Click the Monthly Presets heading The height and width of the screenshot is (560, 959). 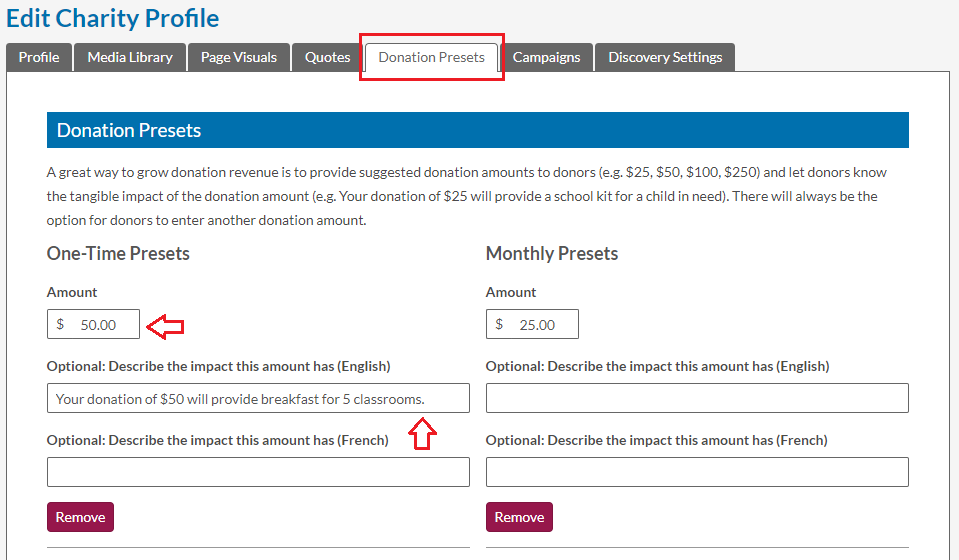click(x=552, y=253)
